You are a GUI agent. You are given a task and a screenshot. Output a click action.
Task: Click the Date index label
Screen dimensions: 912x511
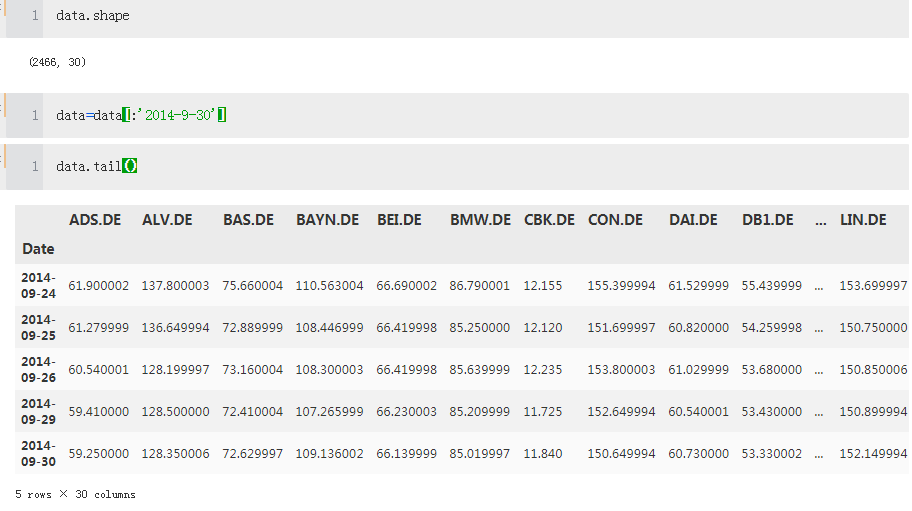click(38, 249)
